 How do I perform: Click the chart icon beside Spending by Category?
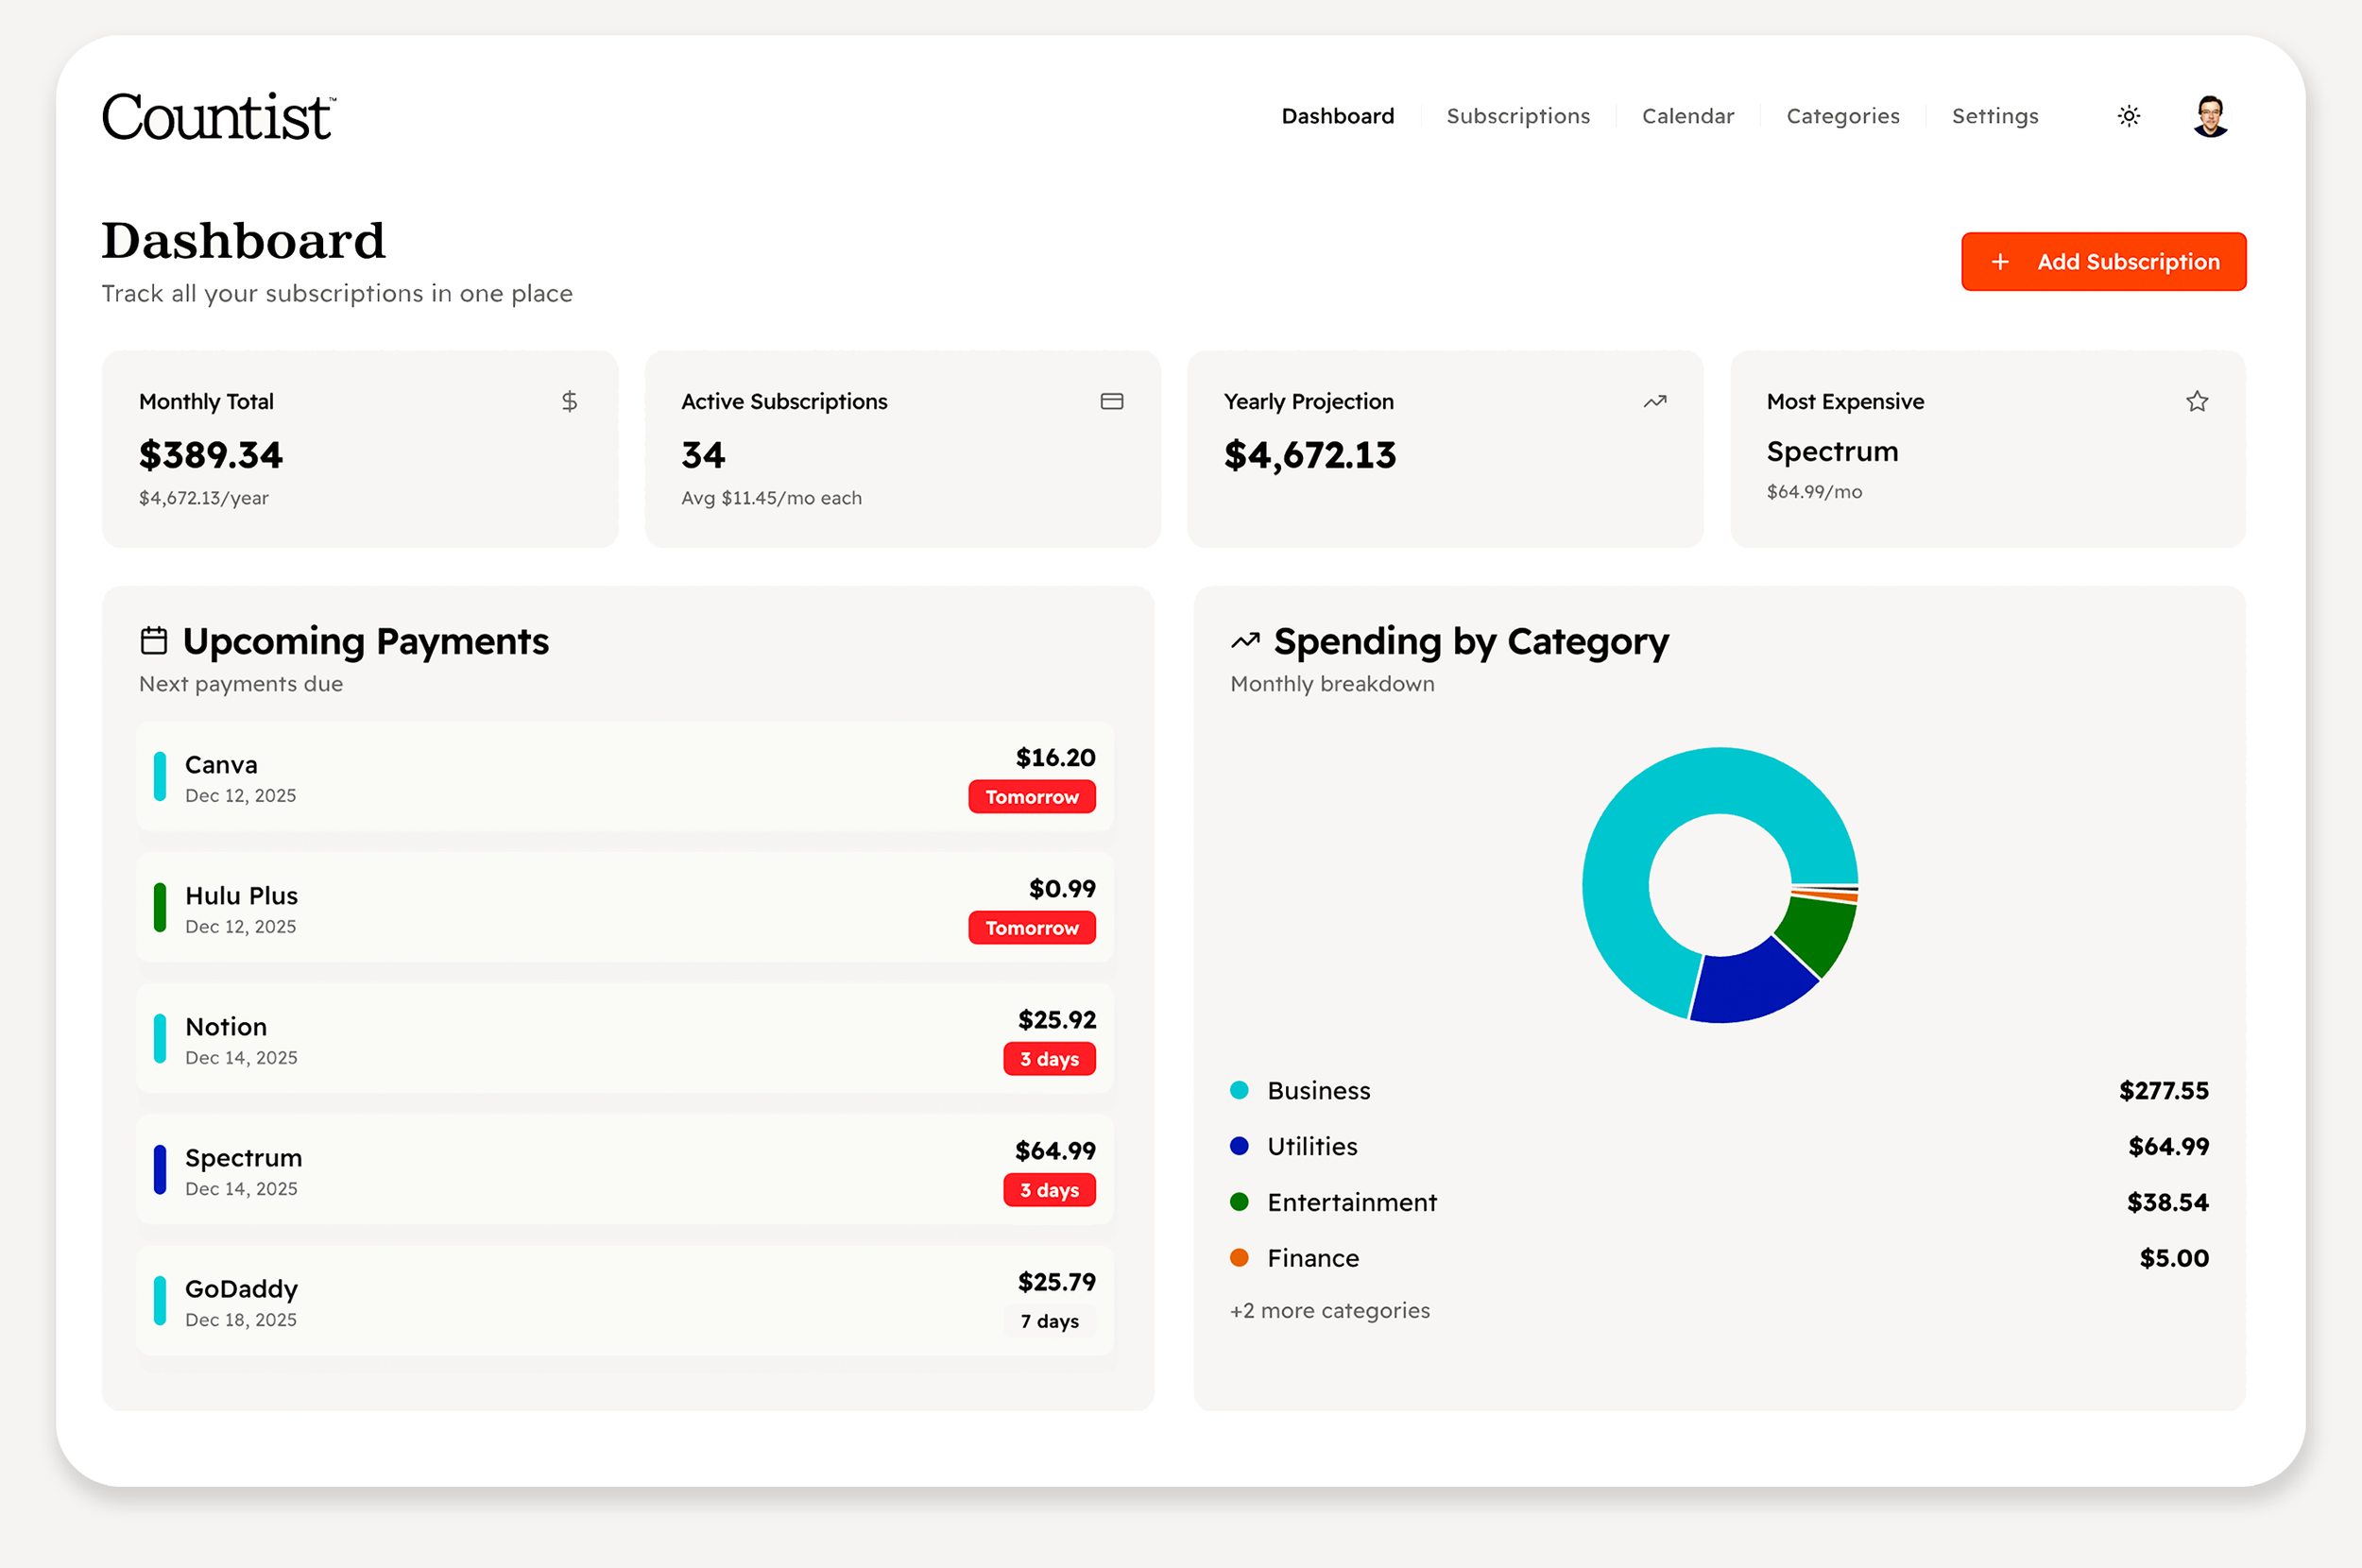click(1245, 641)
